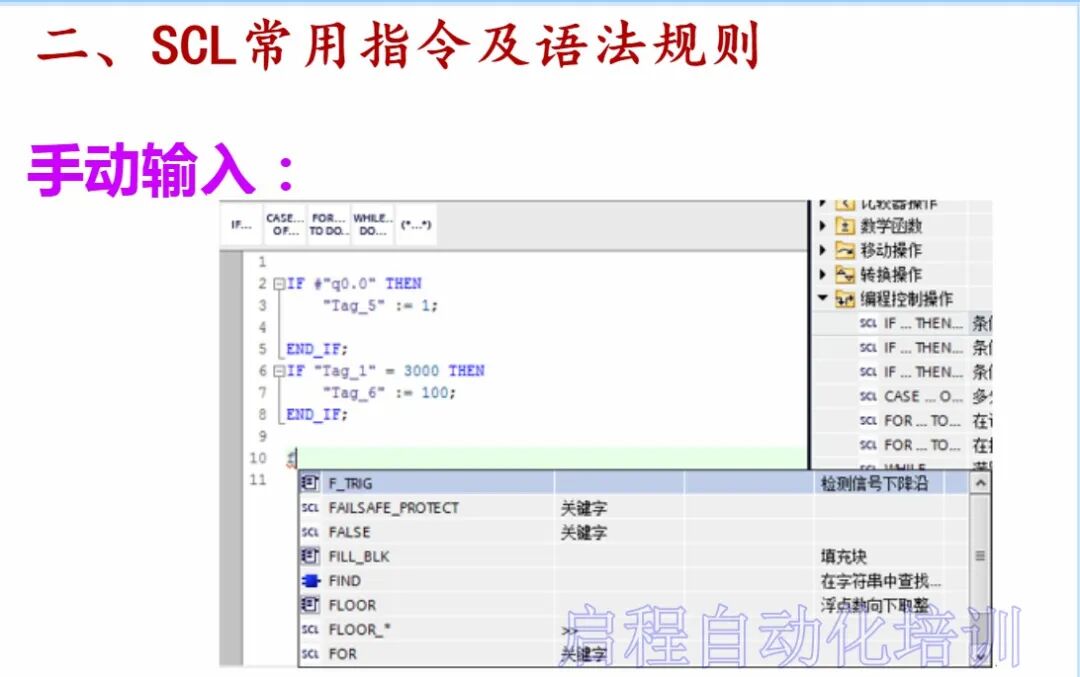Insert an IF... statement from the toolbar
Viewport: 1080px width, 677px height.
point(241,225)
